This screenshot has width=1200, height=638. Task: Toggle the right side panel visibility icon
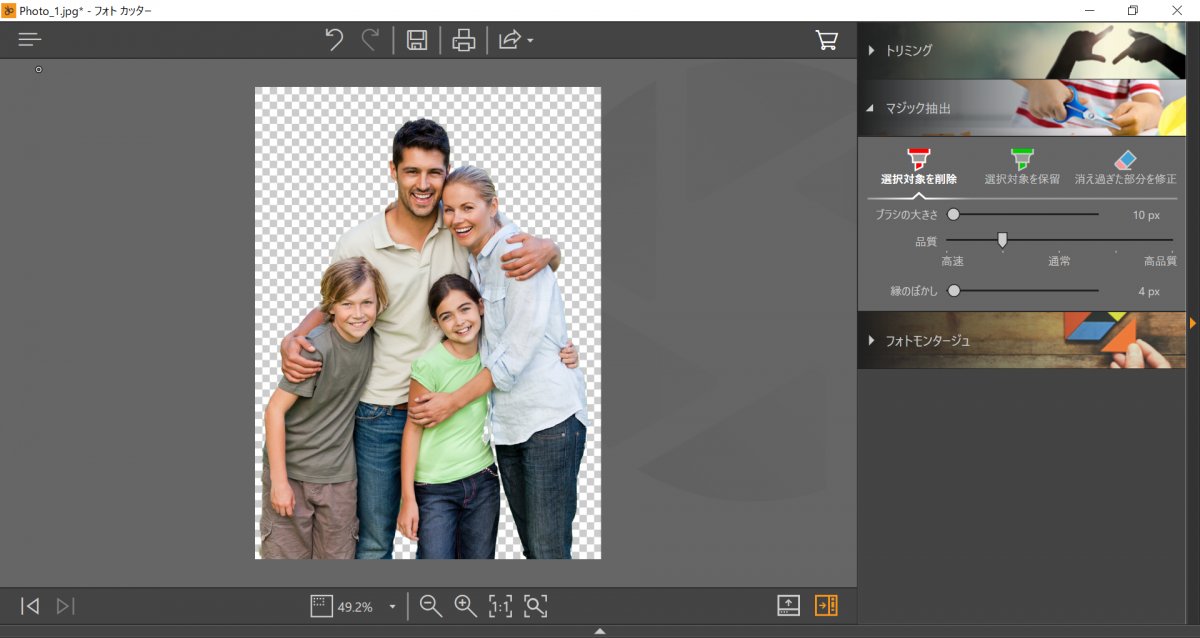tap(826, 605)
